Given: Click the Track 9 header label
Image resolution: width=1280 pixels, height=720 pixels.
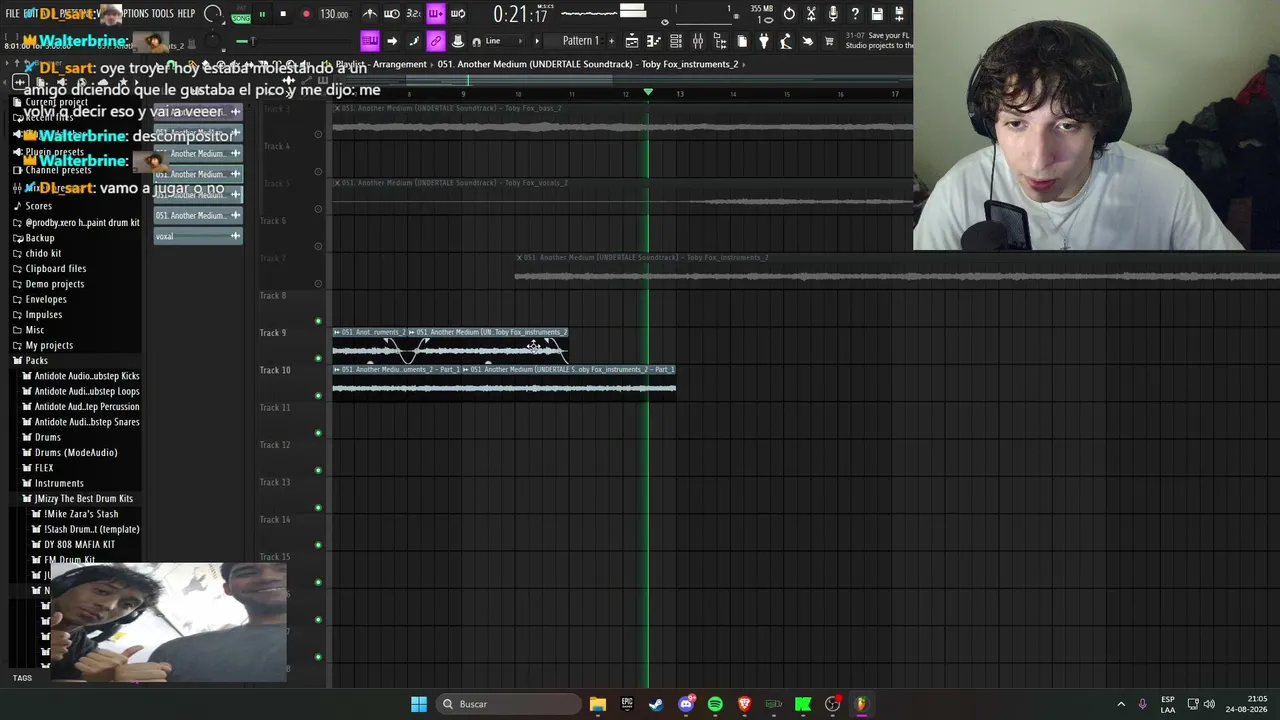Looking at the screenshot, I should 273,333.
